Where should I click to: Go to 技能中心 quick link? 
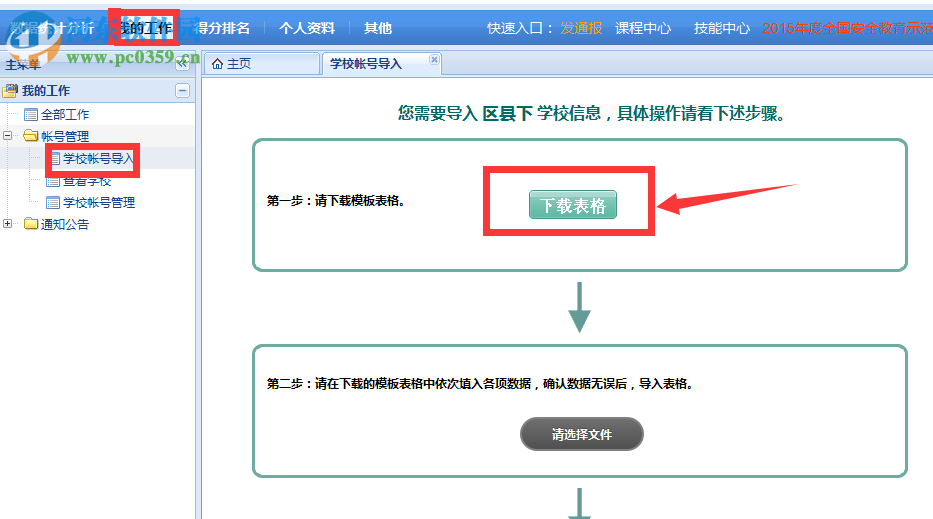pos(722,28)
